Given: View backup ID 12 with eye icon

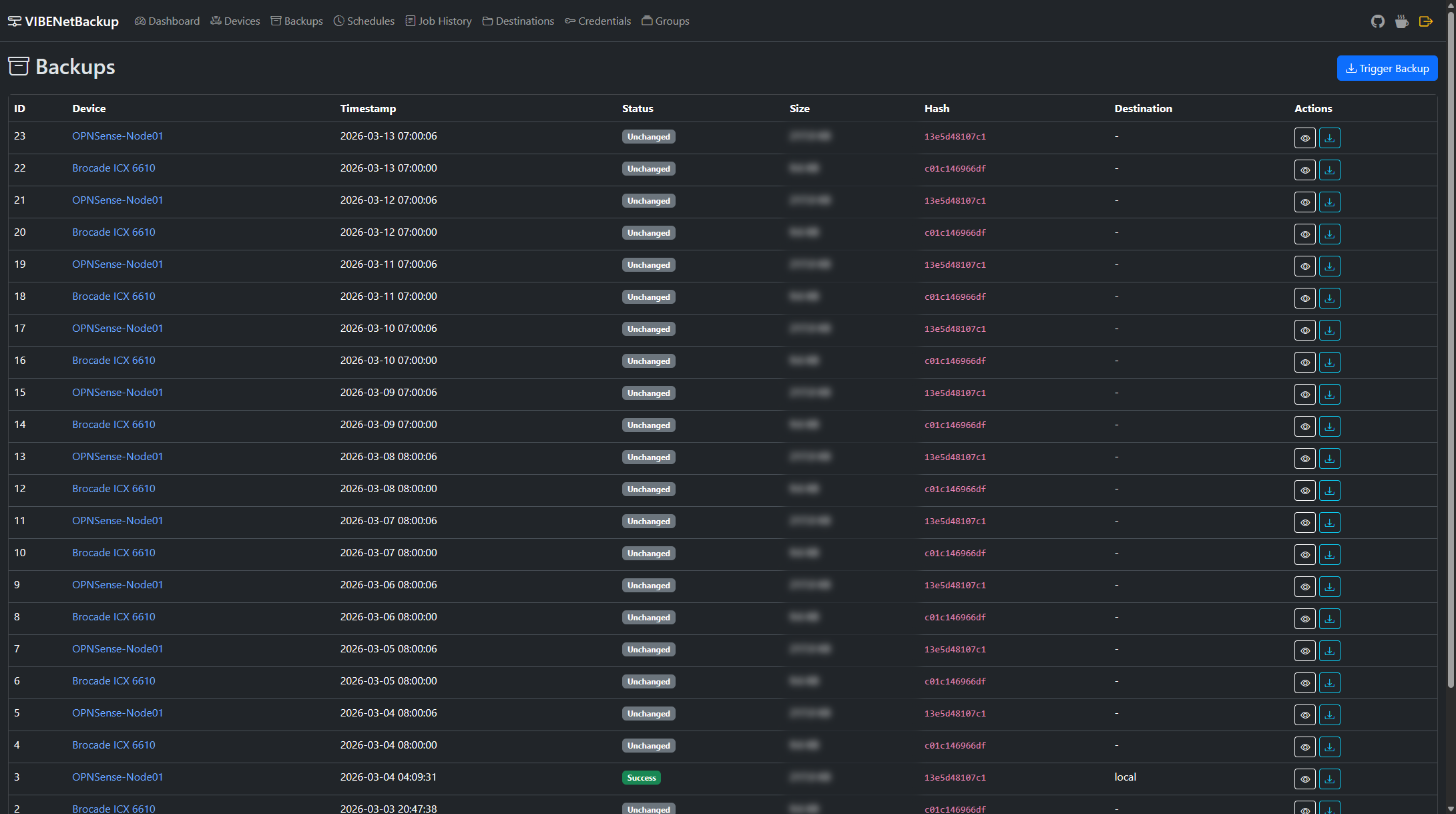Looking at the screenshot, I should click(1305, 490).
